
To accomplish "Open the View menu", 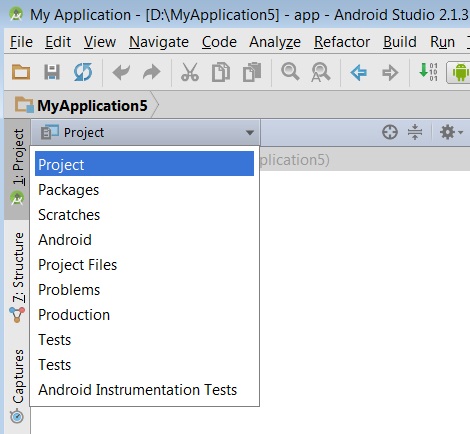I will click(100, 42).
